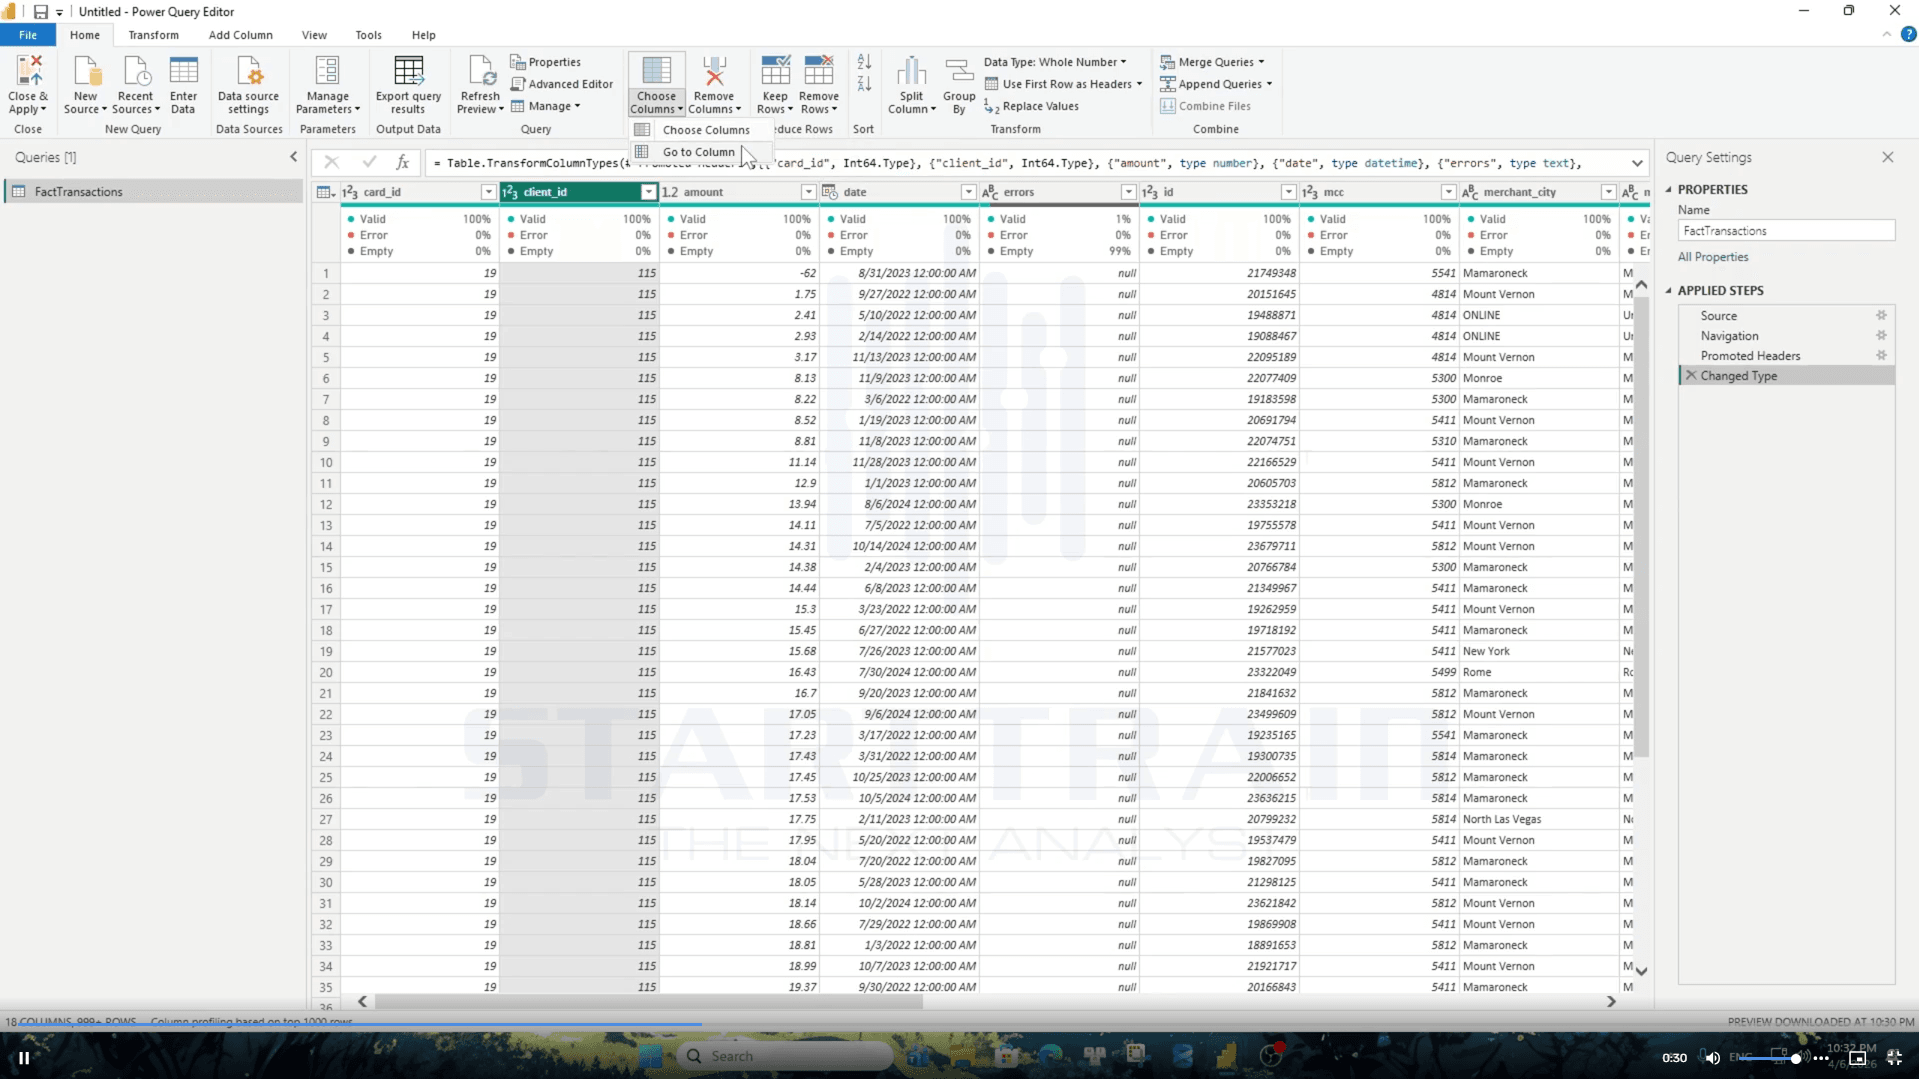Click Export query results icon
The height and width of the screenshot is (1079, 1919).
408,72
